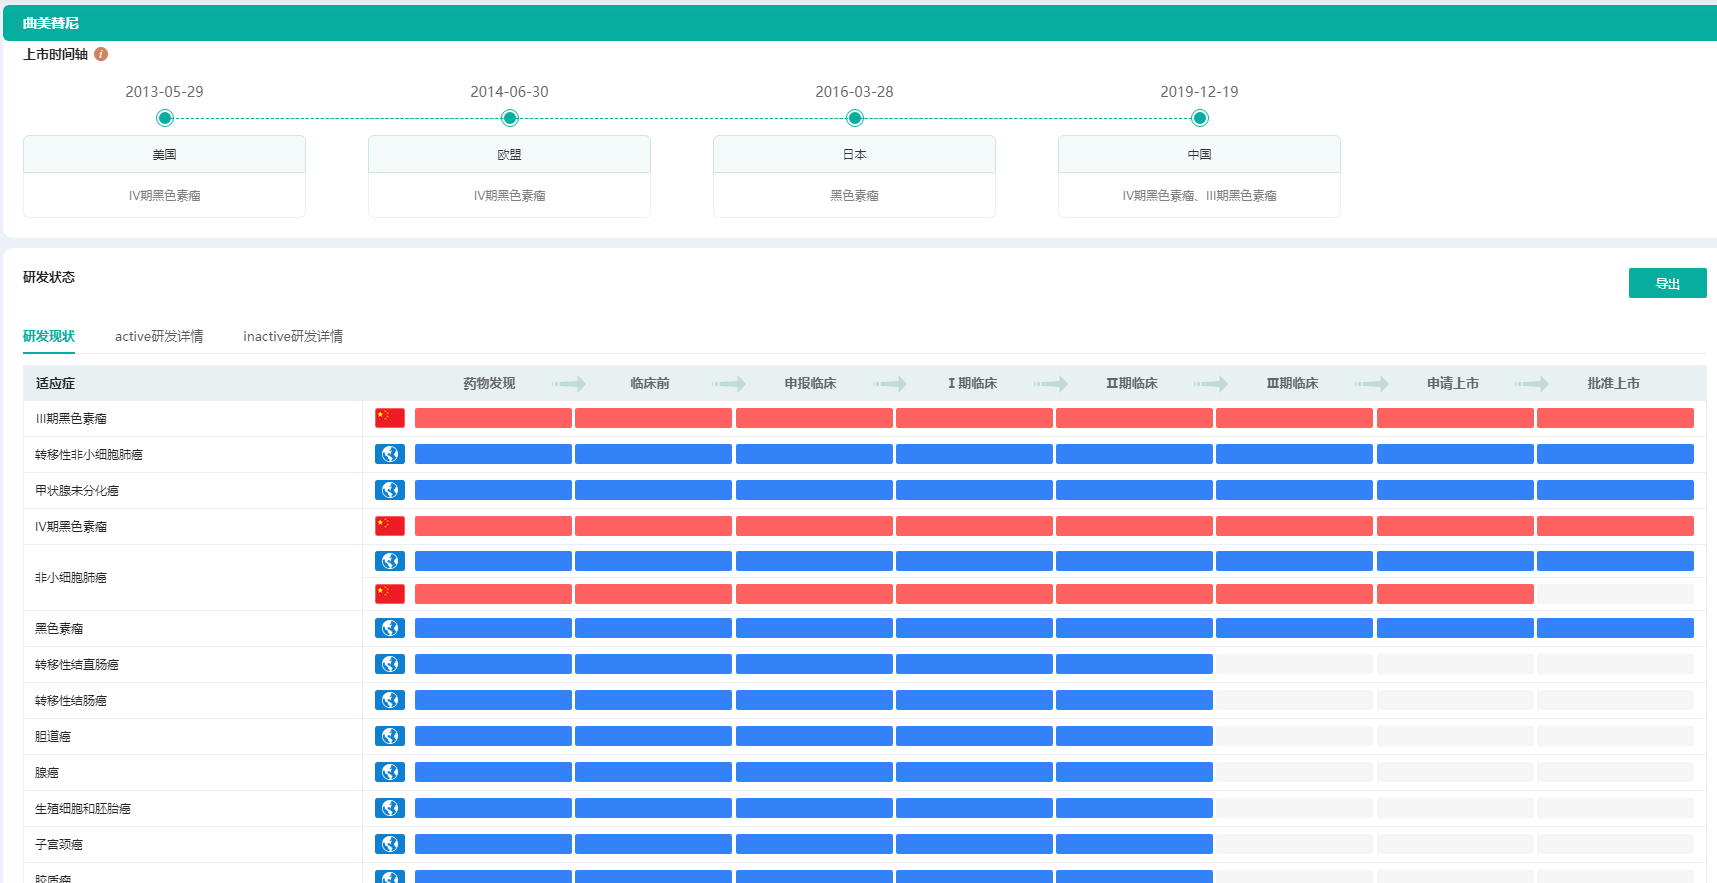Click the 2016-03-28 timeline node
Screen dimensions: 1717x883
pyautogui.click(x=855, y=118)
